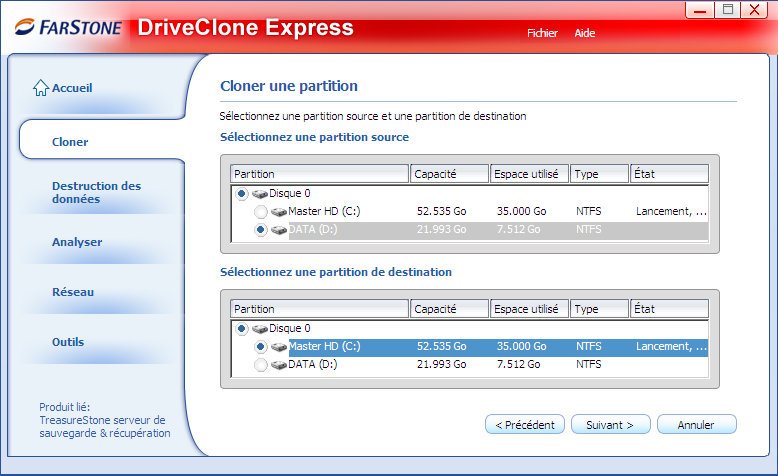Select Disque 0 radio button in destination list

pos(242,329)
